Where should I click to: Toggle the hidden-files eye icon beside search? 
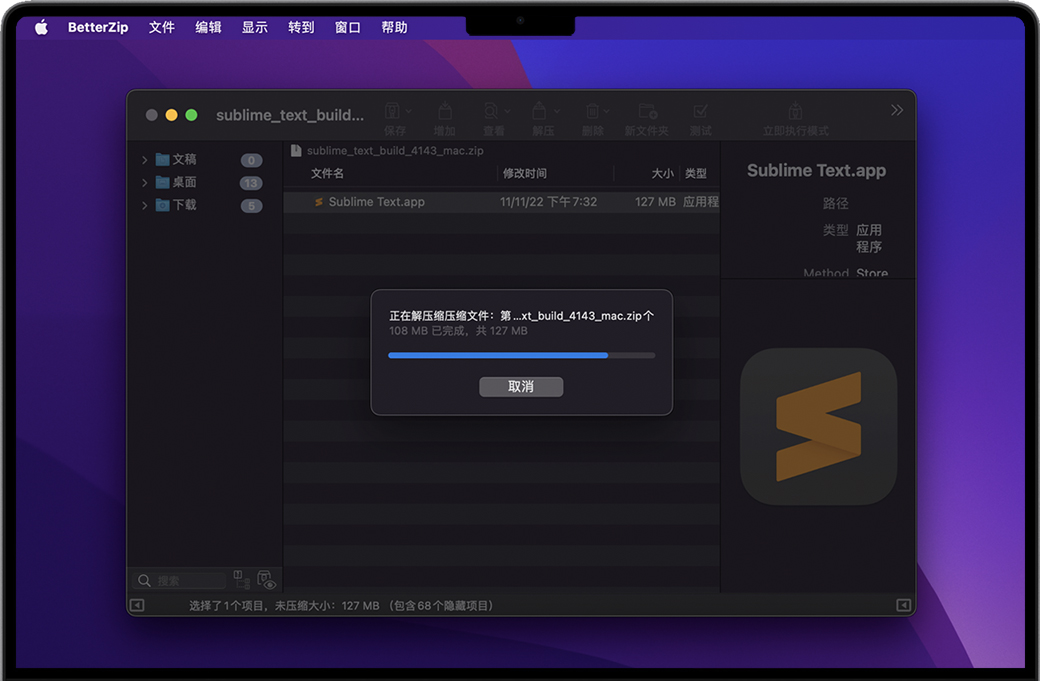[266, 580]
